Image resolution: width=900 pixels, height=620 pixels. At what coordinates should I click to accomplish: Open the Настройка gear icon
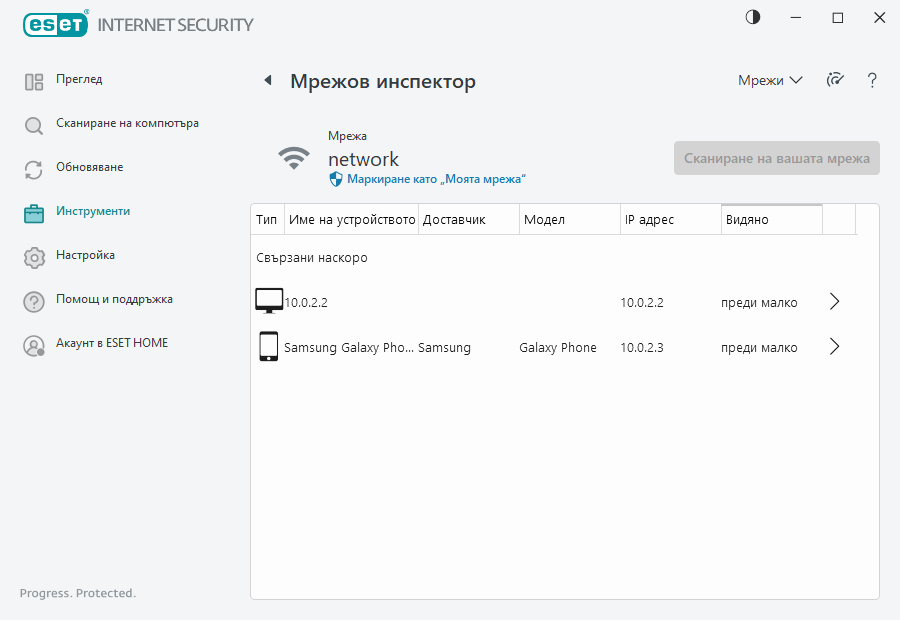[x=33, y=255]
